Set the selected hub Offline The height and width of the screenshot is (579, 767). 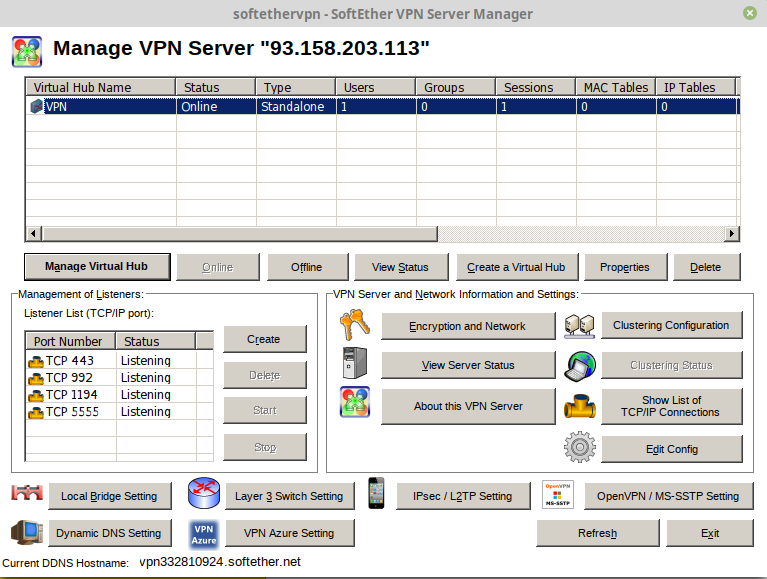click(x=308, y=267)
